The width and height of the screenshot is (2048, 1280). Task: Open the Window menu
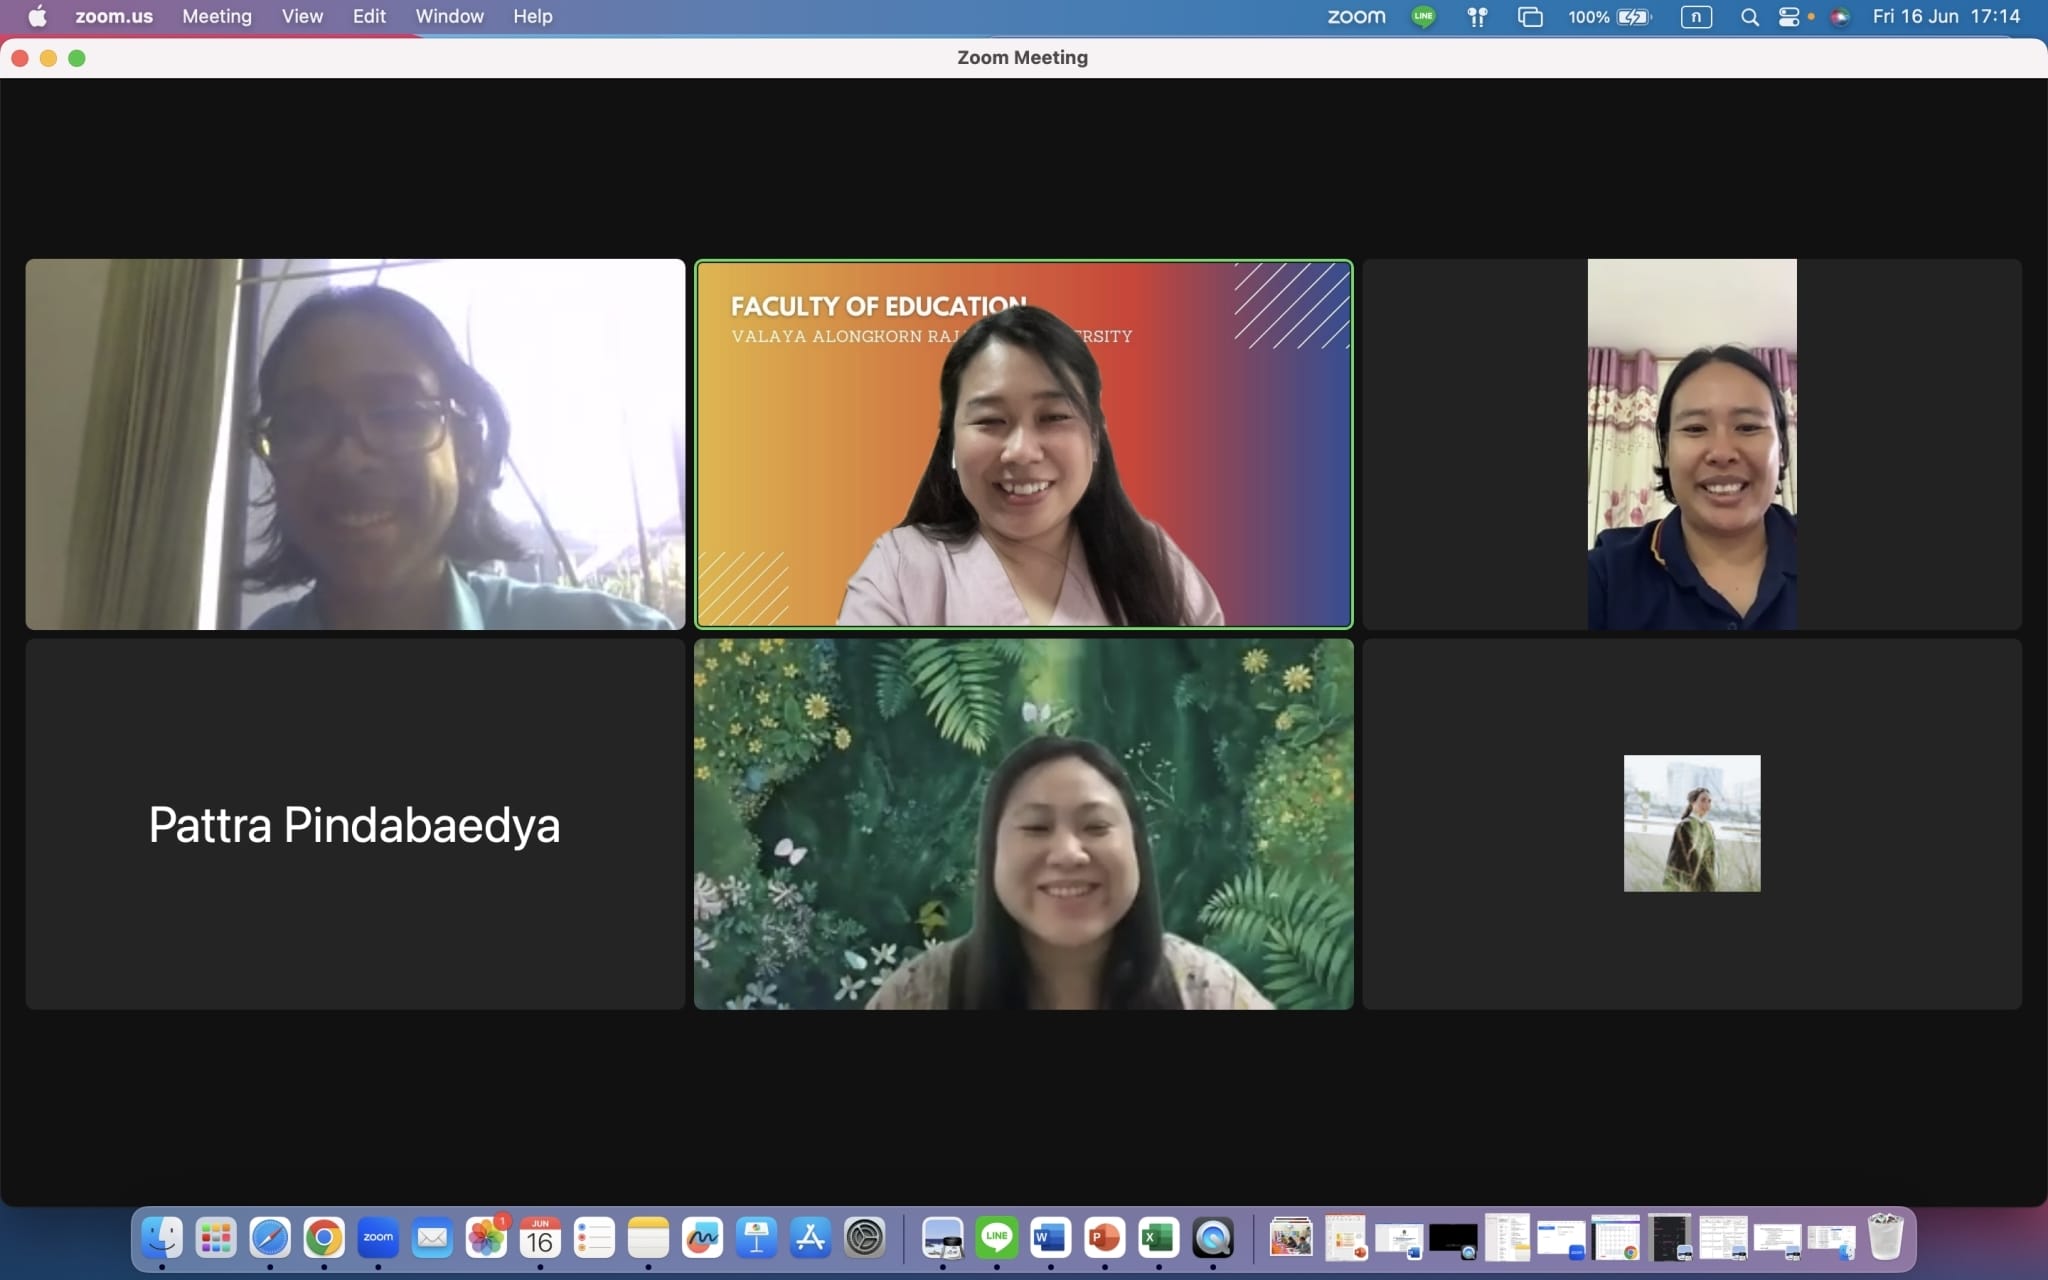(x=449, y=16)
